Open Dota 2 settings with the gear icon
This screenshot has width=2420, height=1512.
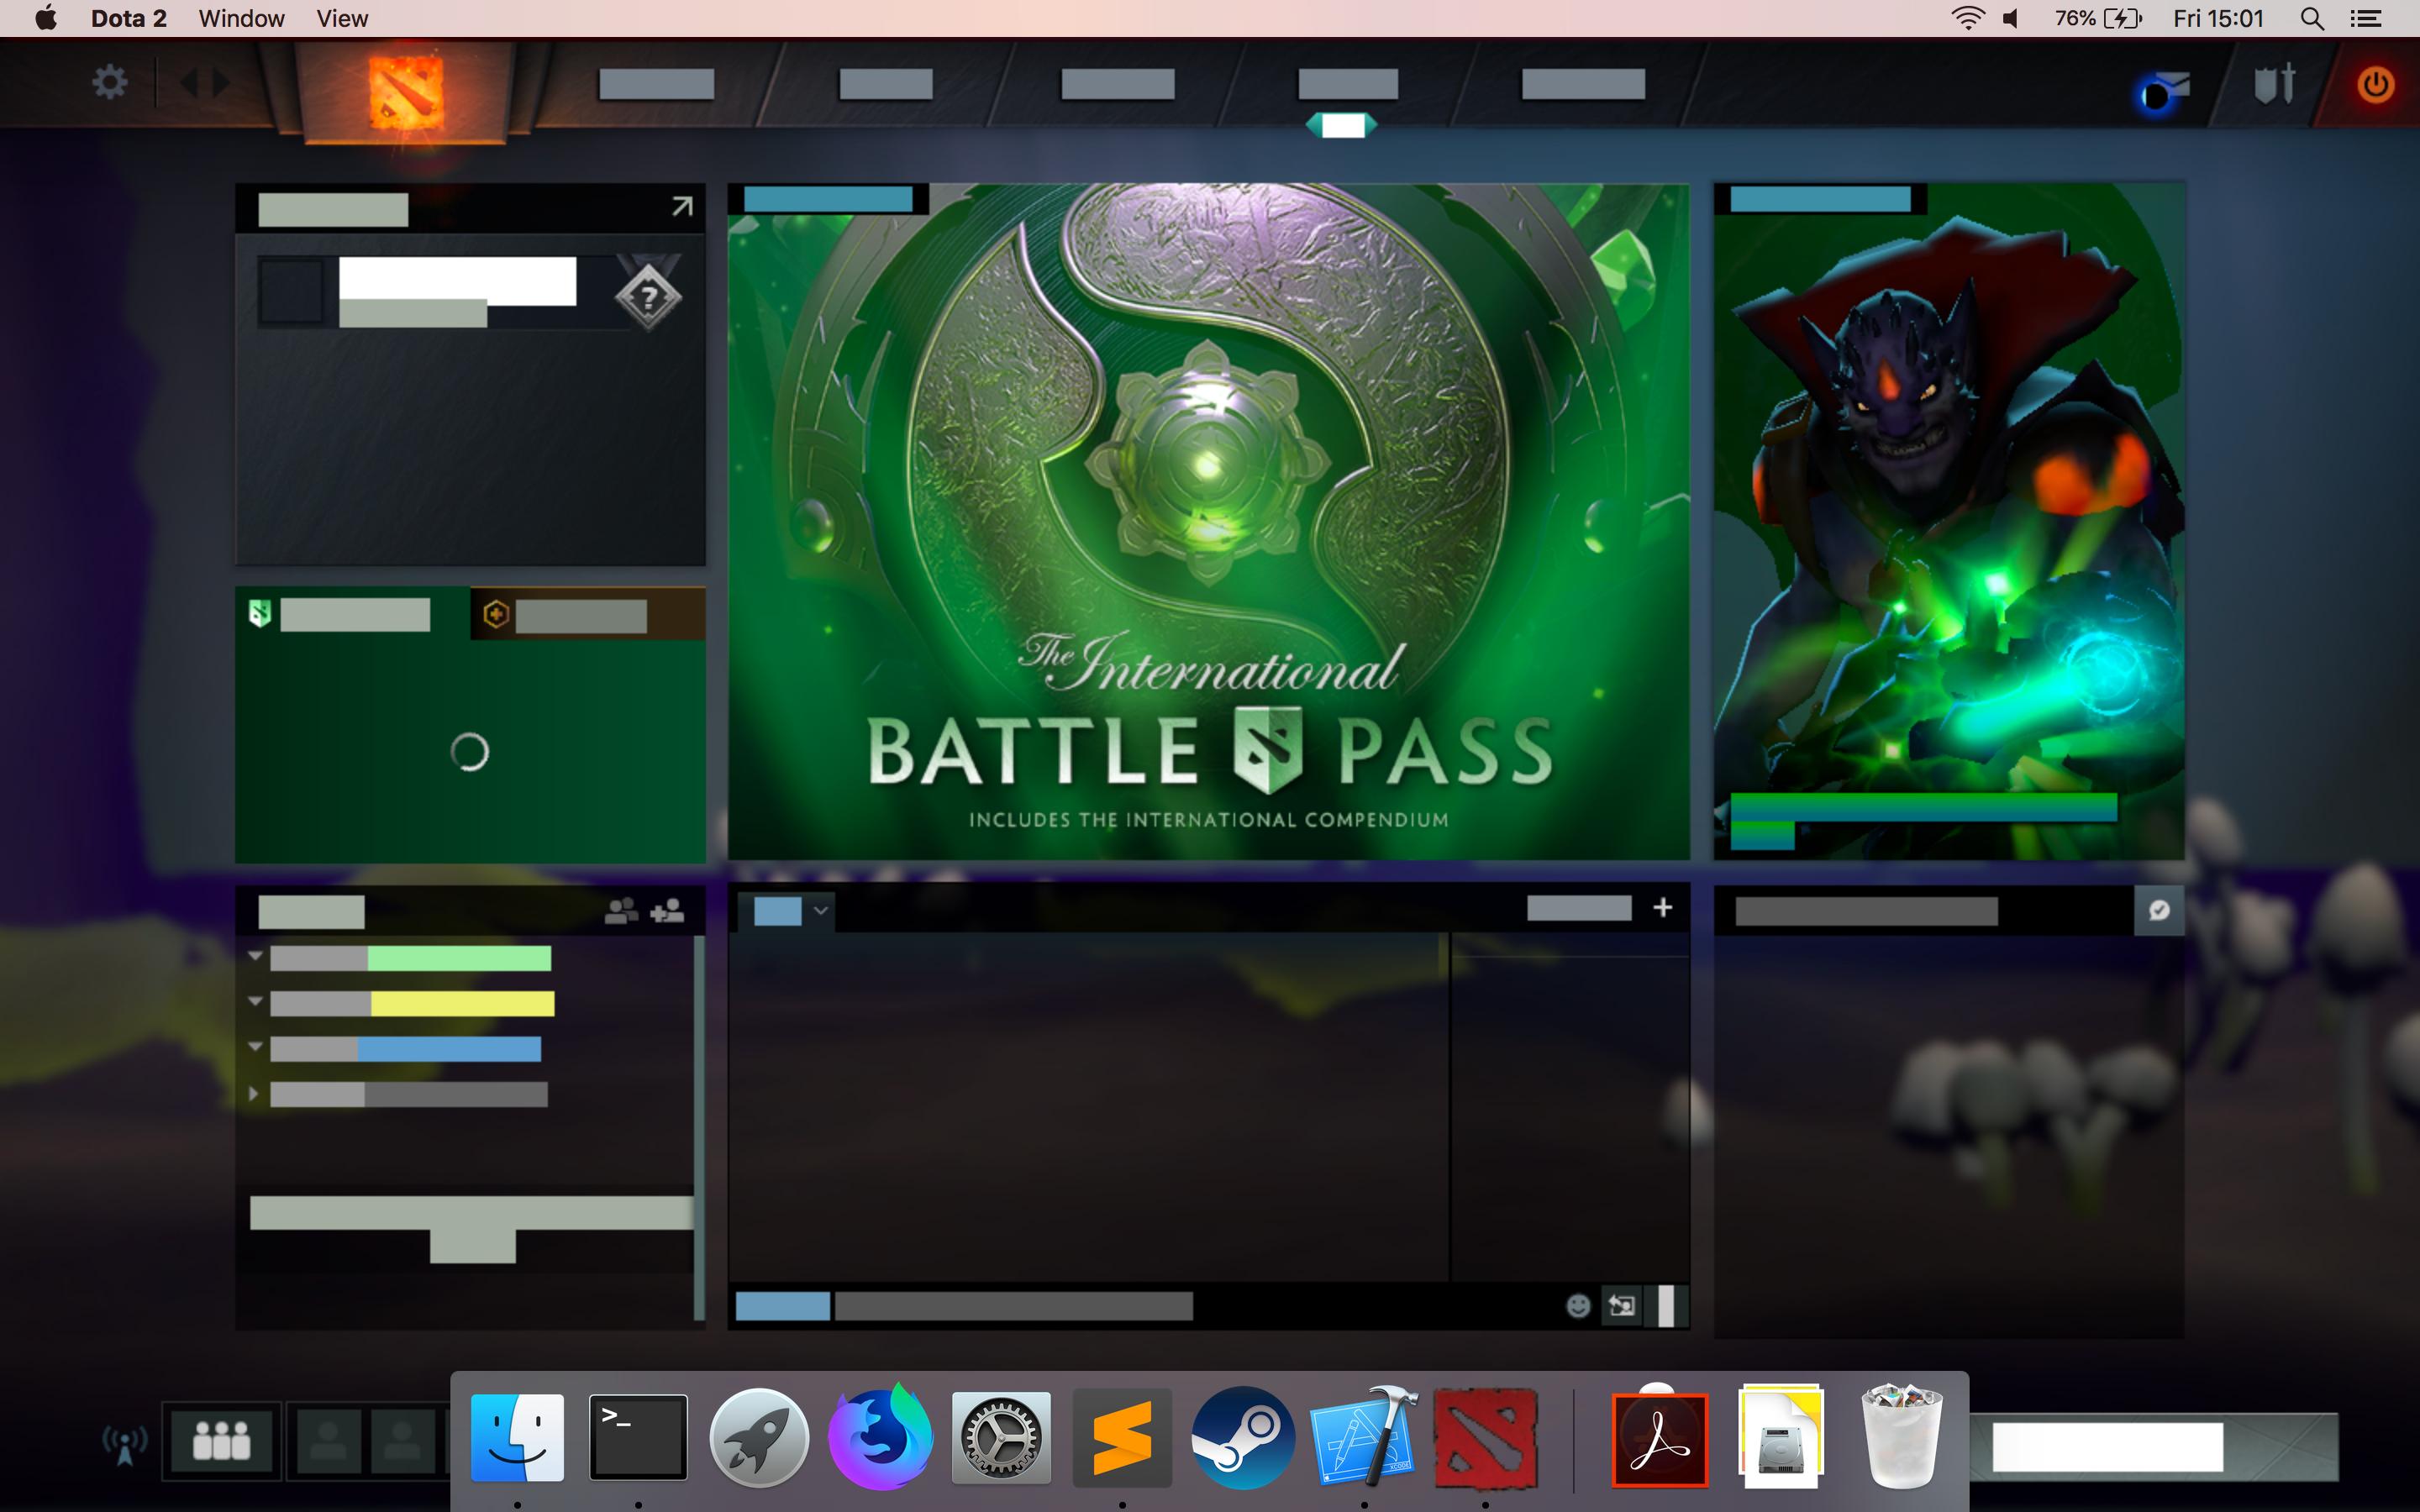click(110, 82)
